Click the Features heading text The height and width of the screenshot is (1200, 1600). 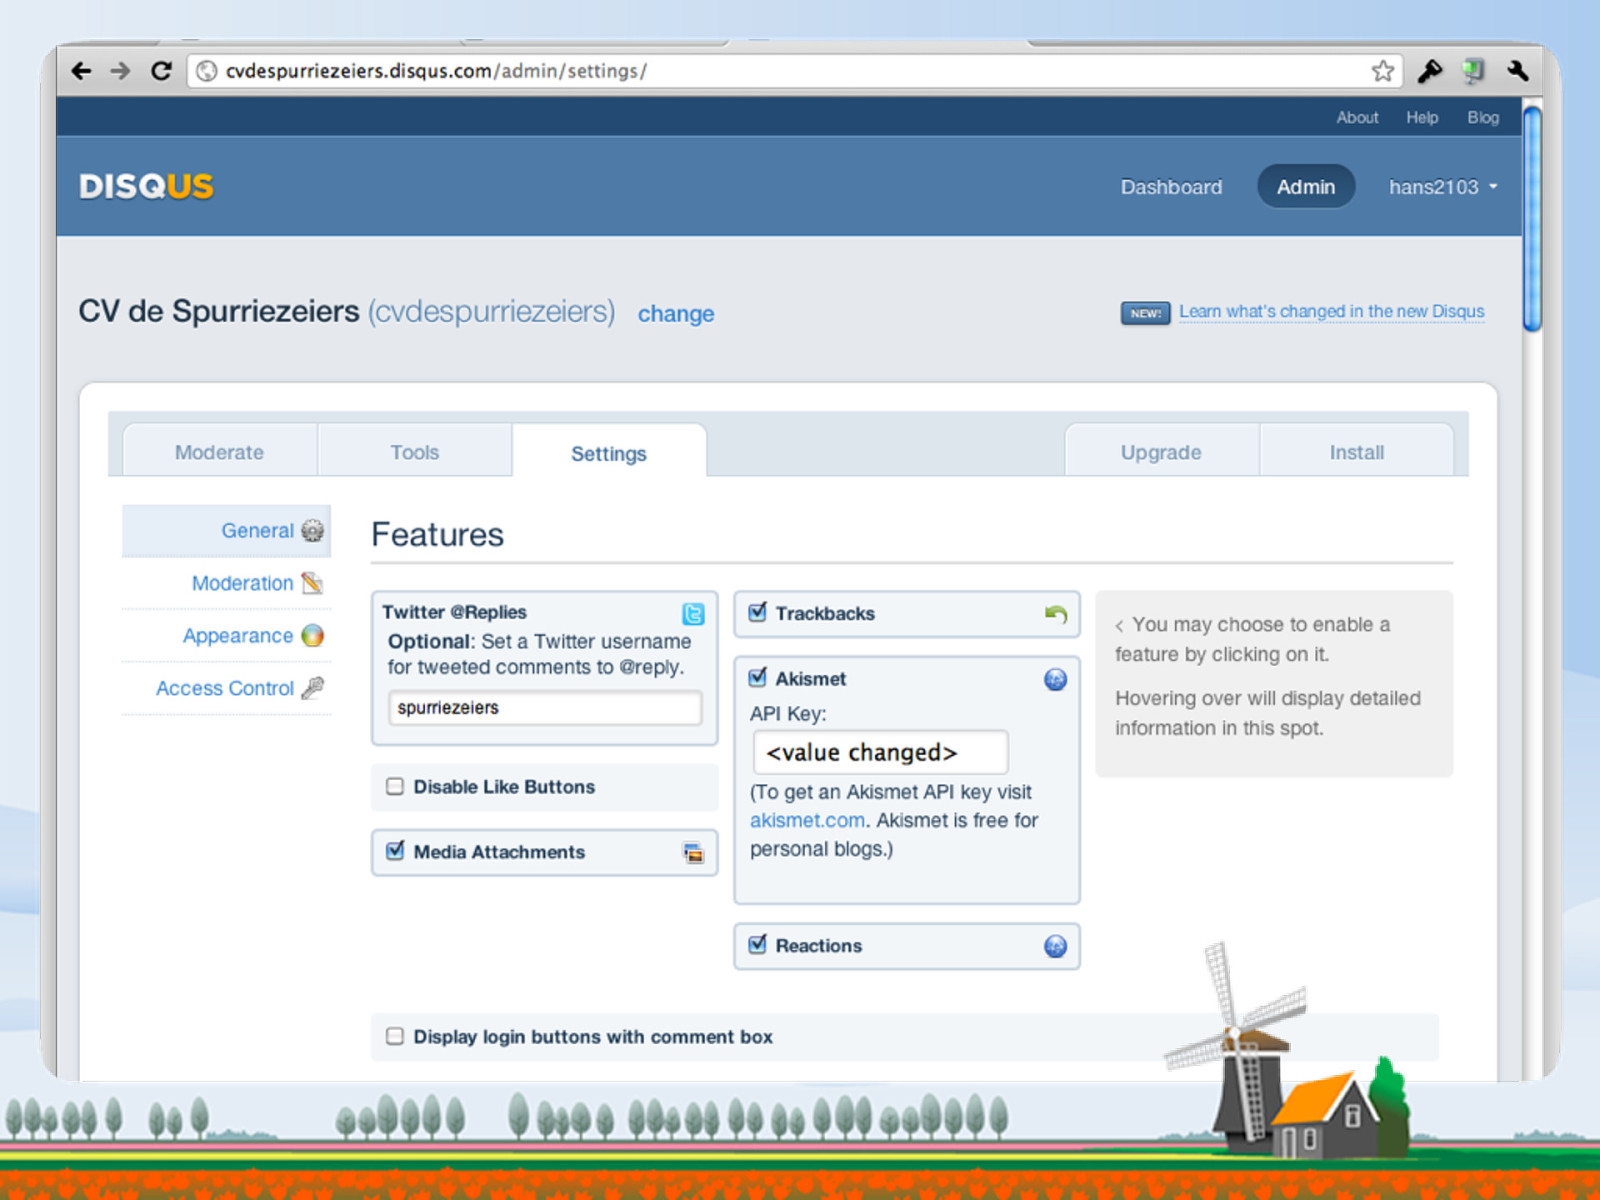pyautogui.click(x=437, y=534)
